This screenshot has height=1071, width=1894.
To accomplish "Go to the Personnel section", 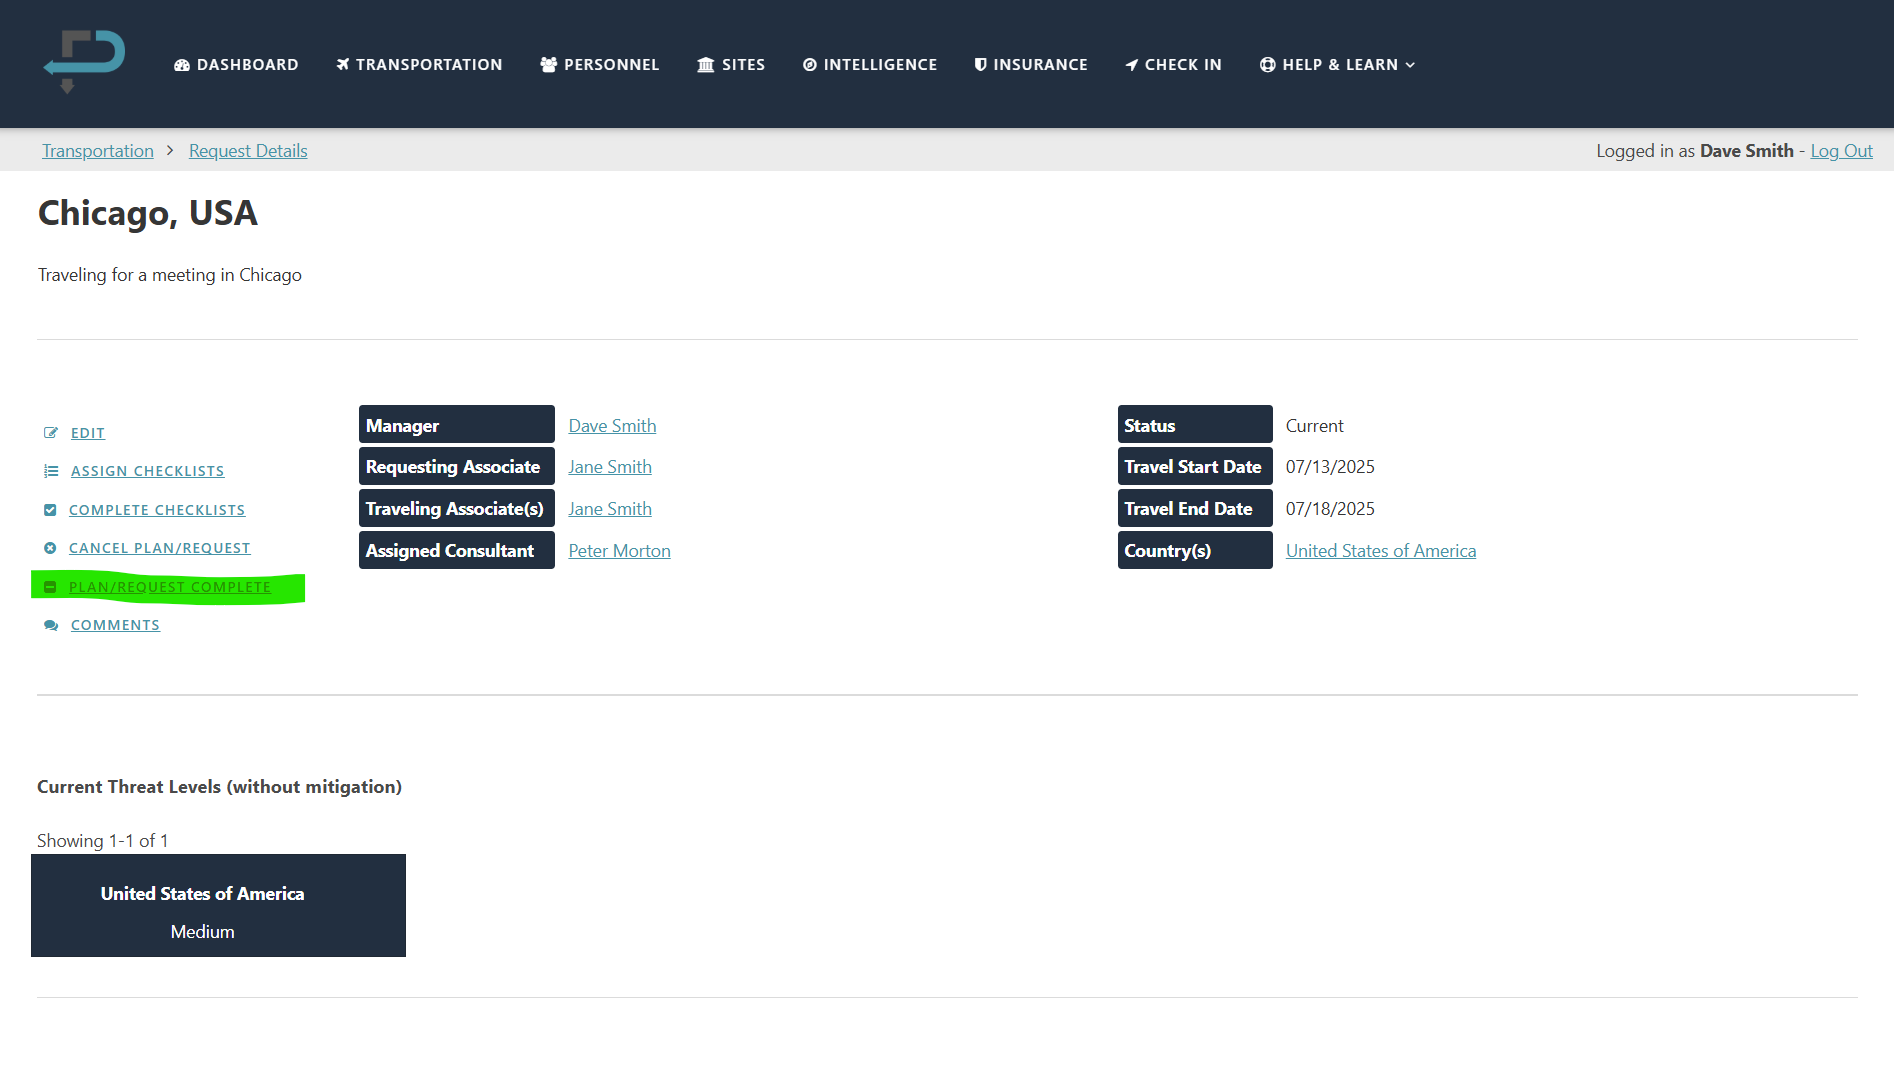I will pos(600,65).
